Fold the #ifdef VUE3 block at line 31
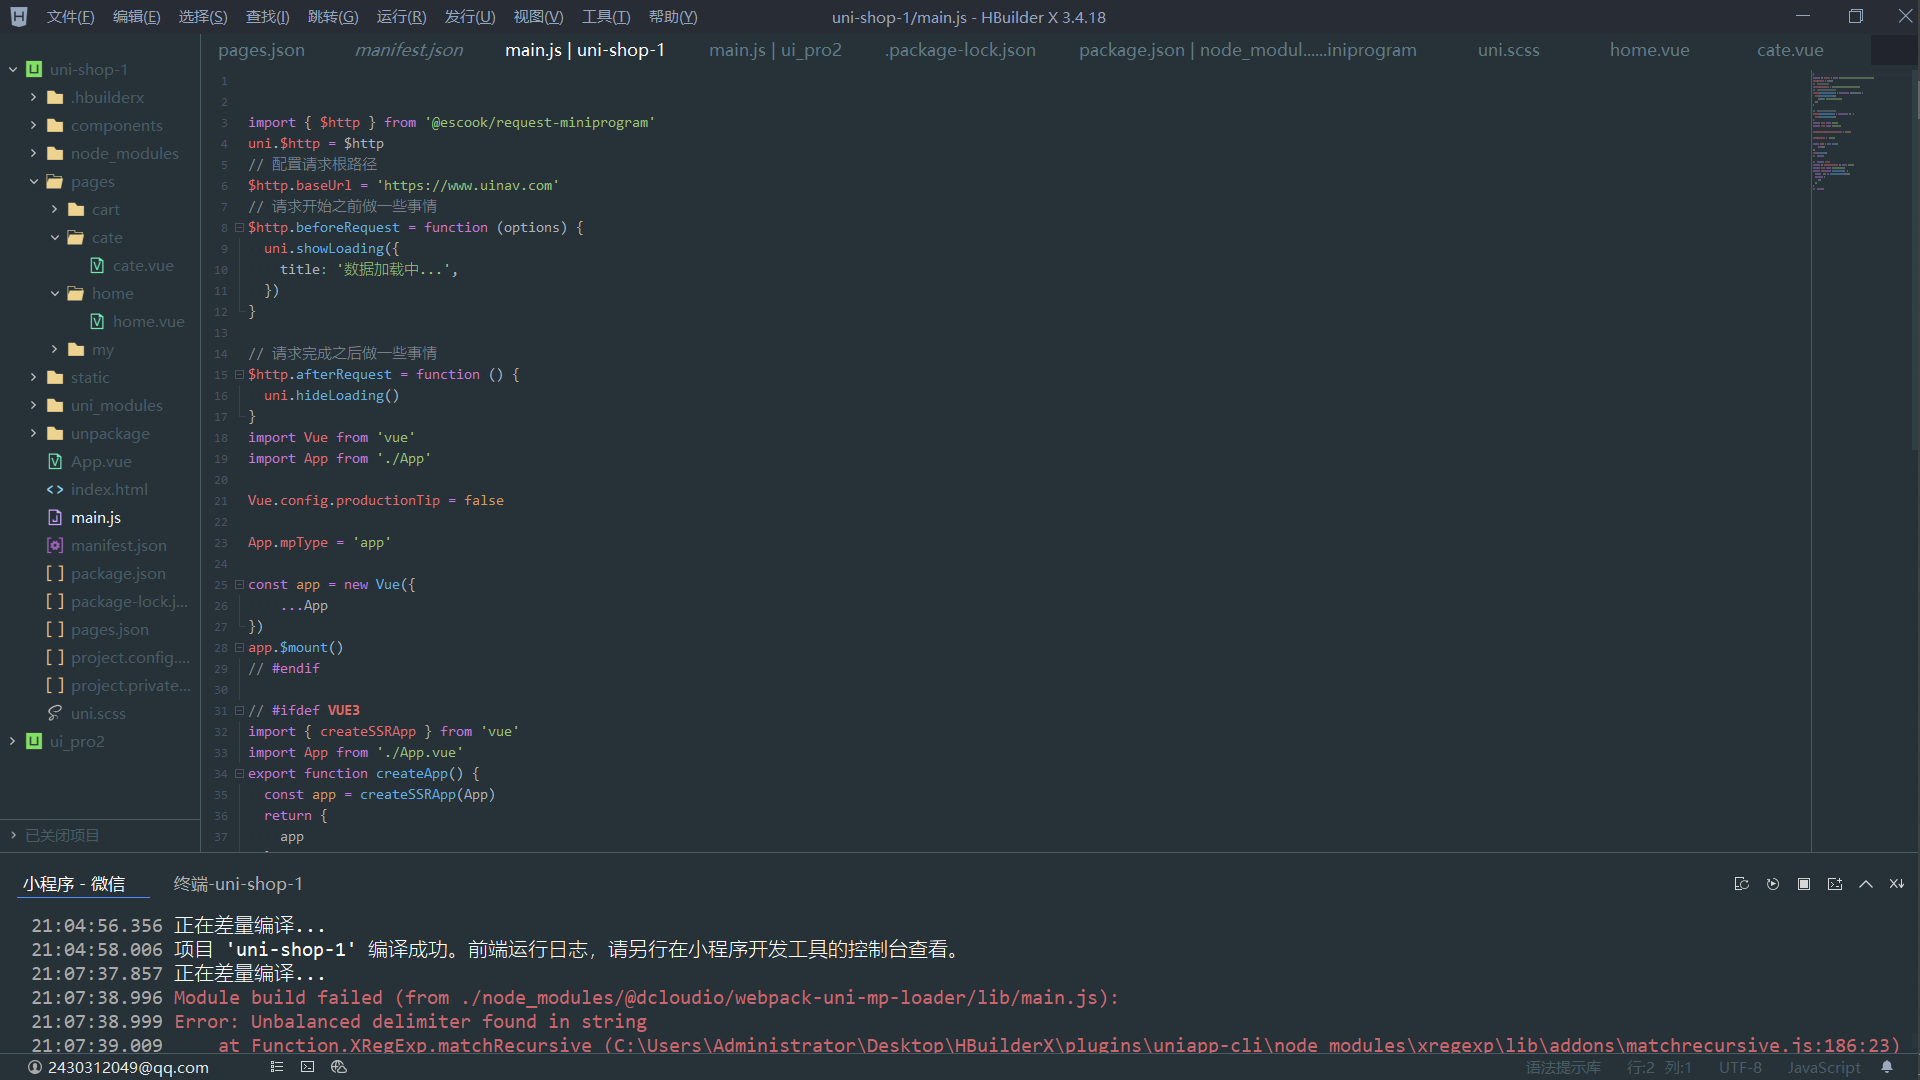This screenshot has height=1080, width=1920. tap(239, 711)
